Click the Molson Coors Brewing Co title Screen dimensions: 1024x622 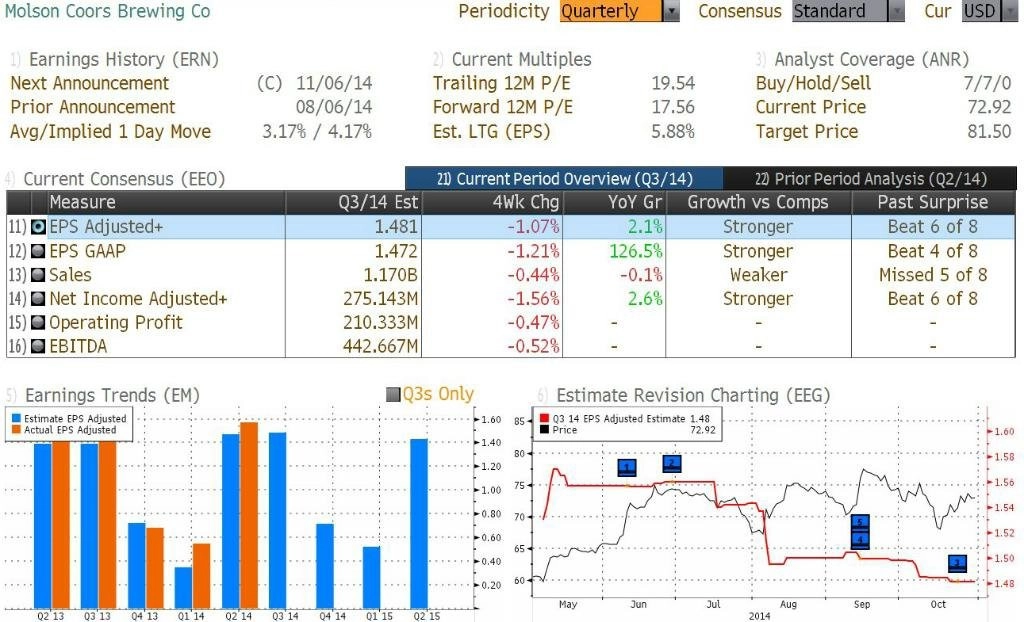(x=108, y=11)
